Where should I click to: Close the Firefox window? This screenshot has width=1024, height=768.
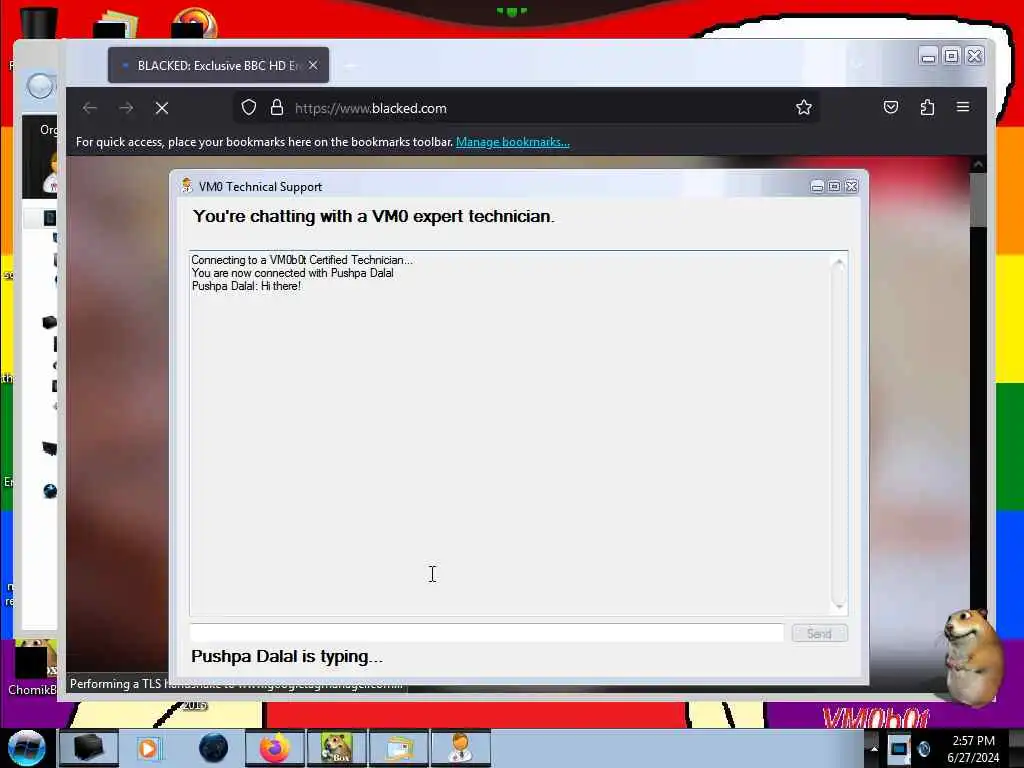pos(974,57)
